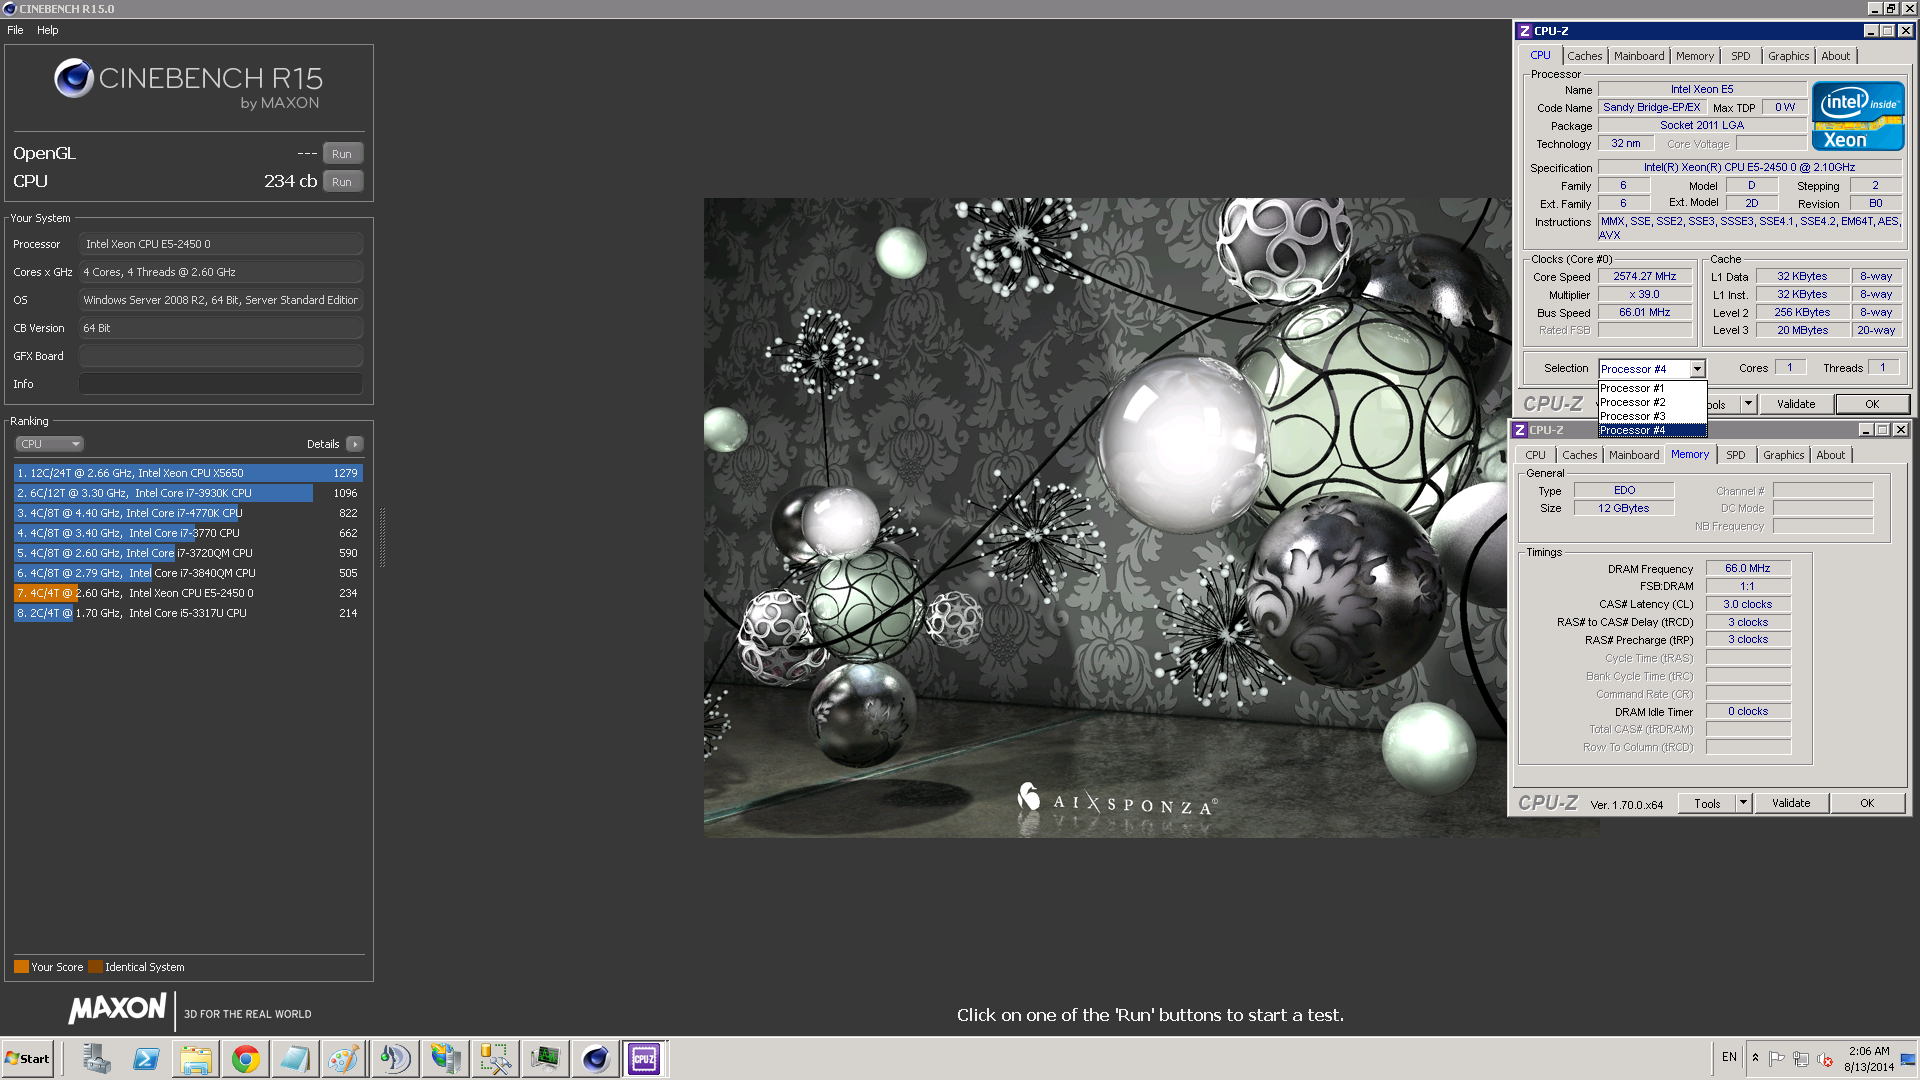1920x1080 pixels.
Task: Click the Cinebench title bar app icon
Action: tap(10, 9)
